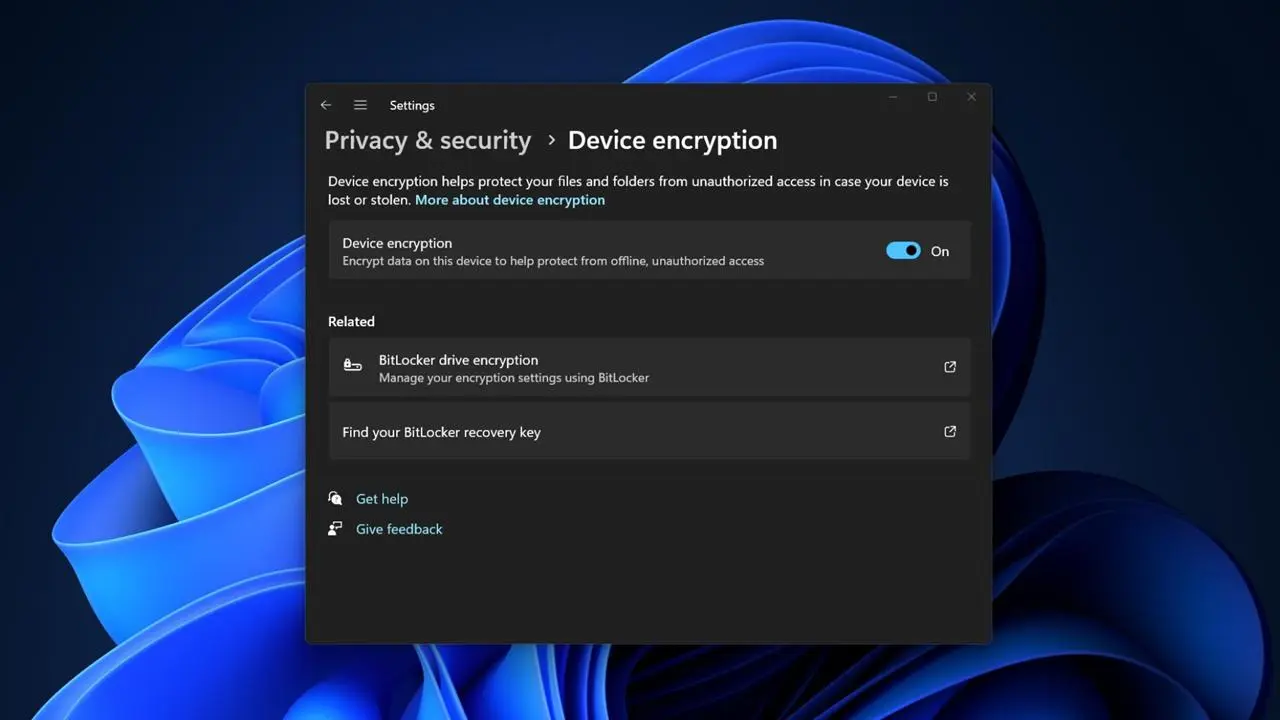Click the Related section heading
This screenshot has height=720, width=1280.
(x=351, y=322)
